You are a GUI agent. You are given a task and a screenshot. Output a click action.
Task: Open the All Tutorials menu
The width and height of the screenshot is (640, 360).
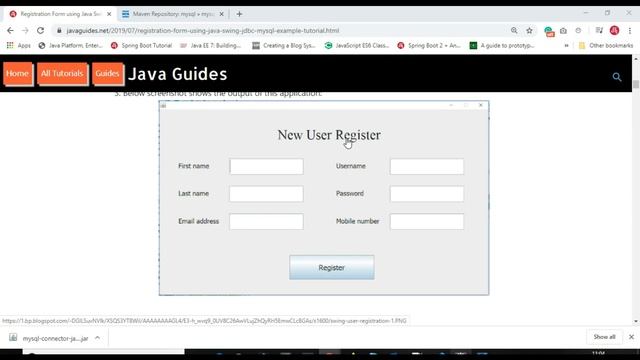tap(62, 74)
